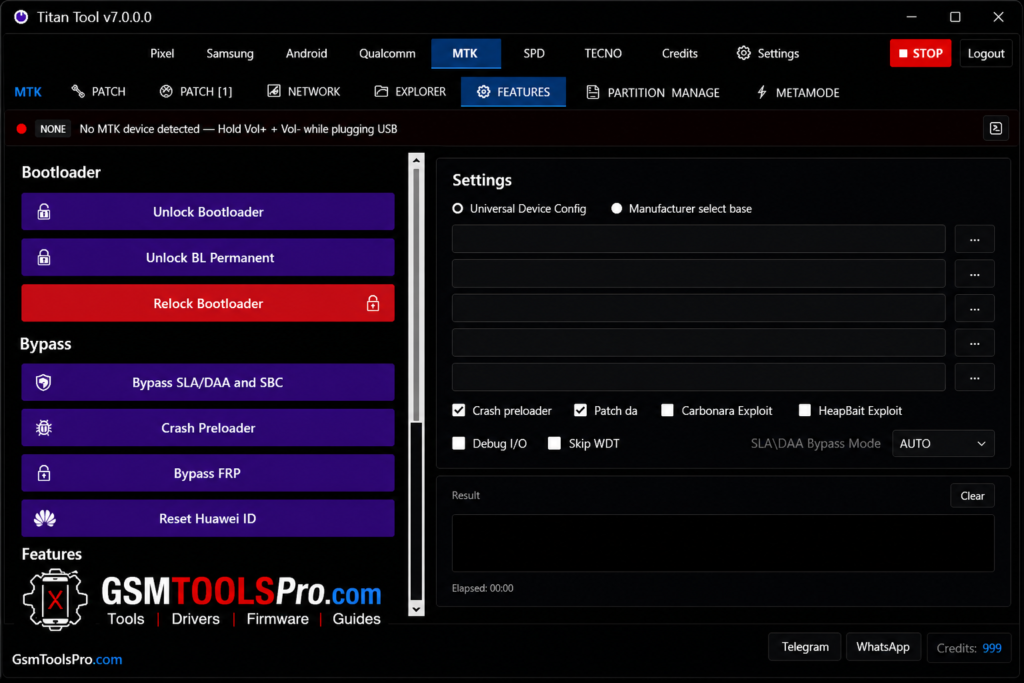Click the Huawei logo icon on Reset Huawei ID
This screenshot has width=1024, height=683.
[x=44, y=518]
